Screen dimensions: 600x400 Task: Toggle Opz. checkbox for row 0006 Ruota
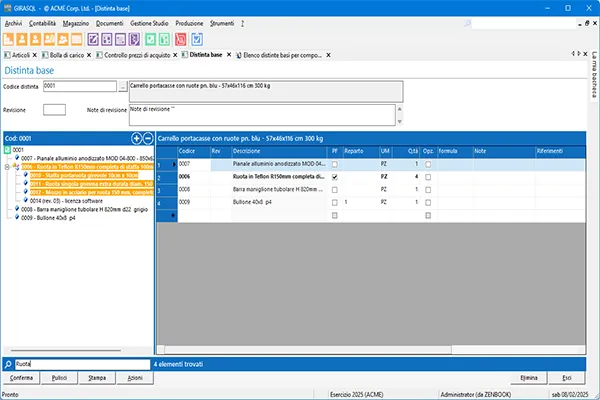[428, 177]
